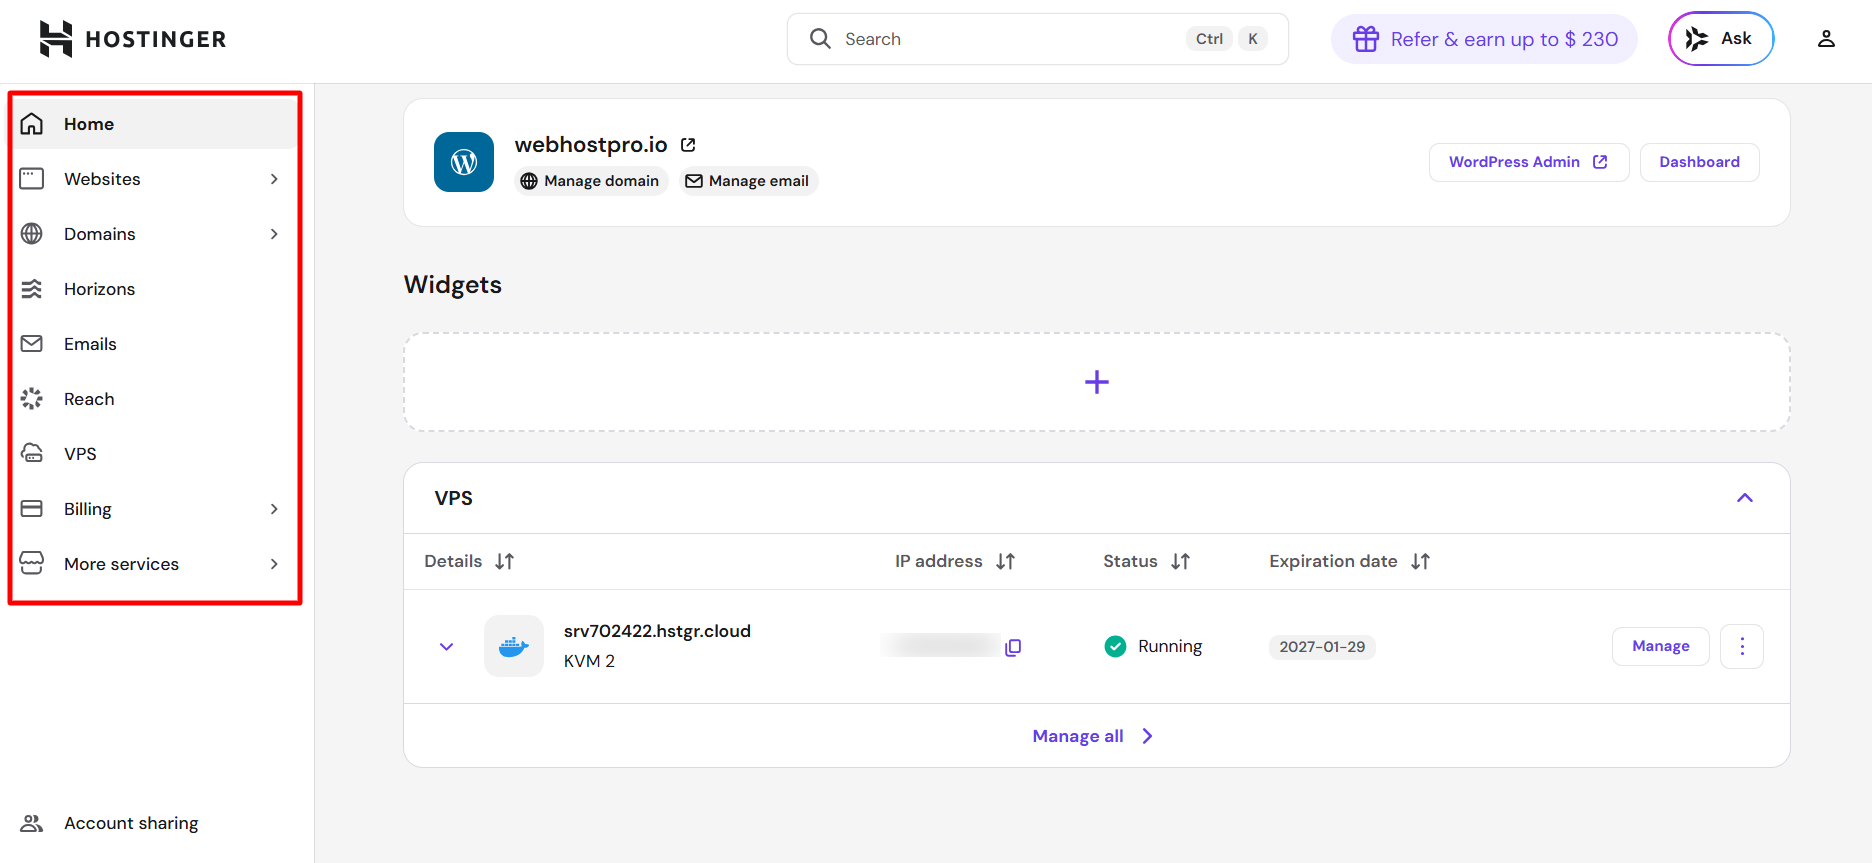
Task: Open Account sharing in sidebar
Action: point(156,823)
